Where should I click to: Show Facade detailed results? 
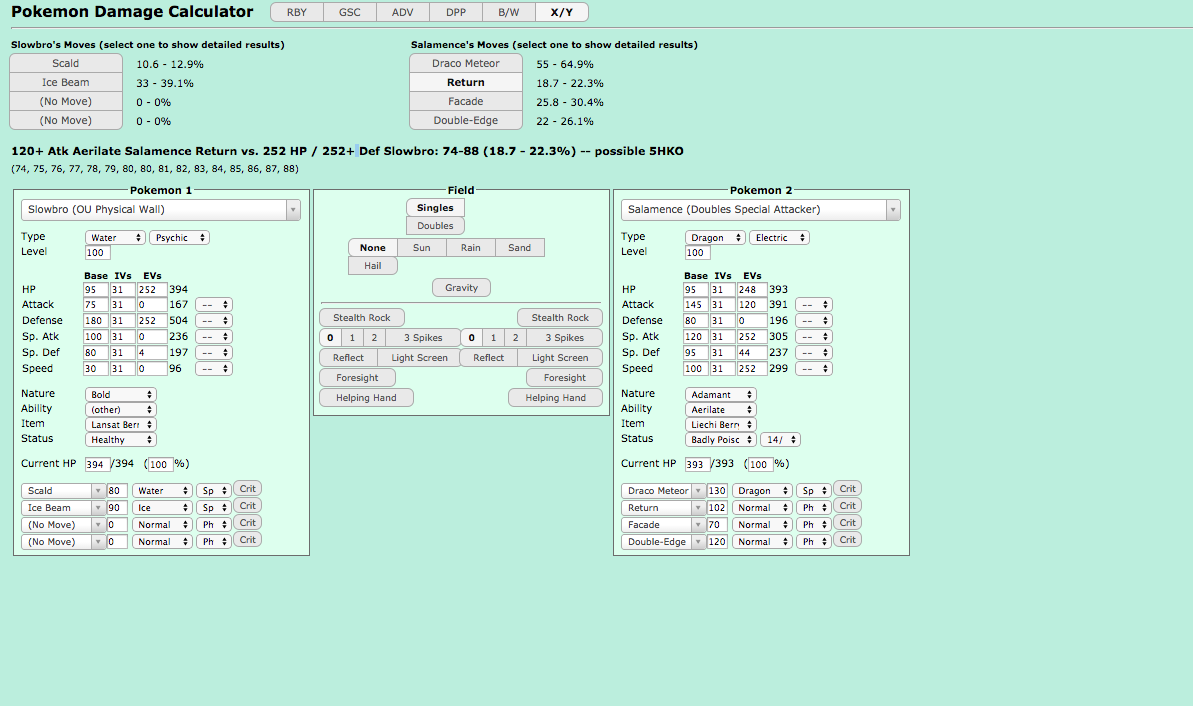[466, 101]
